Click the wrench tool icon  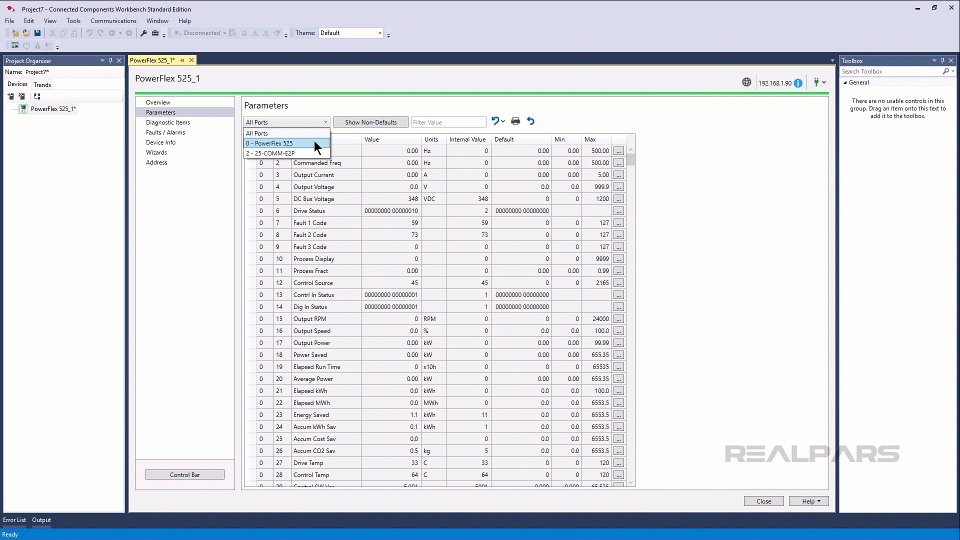tap(144, 33)
